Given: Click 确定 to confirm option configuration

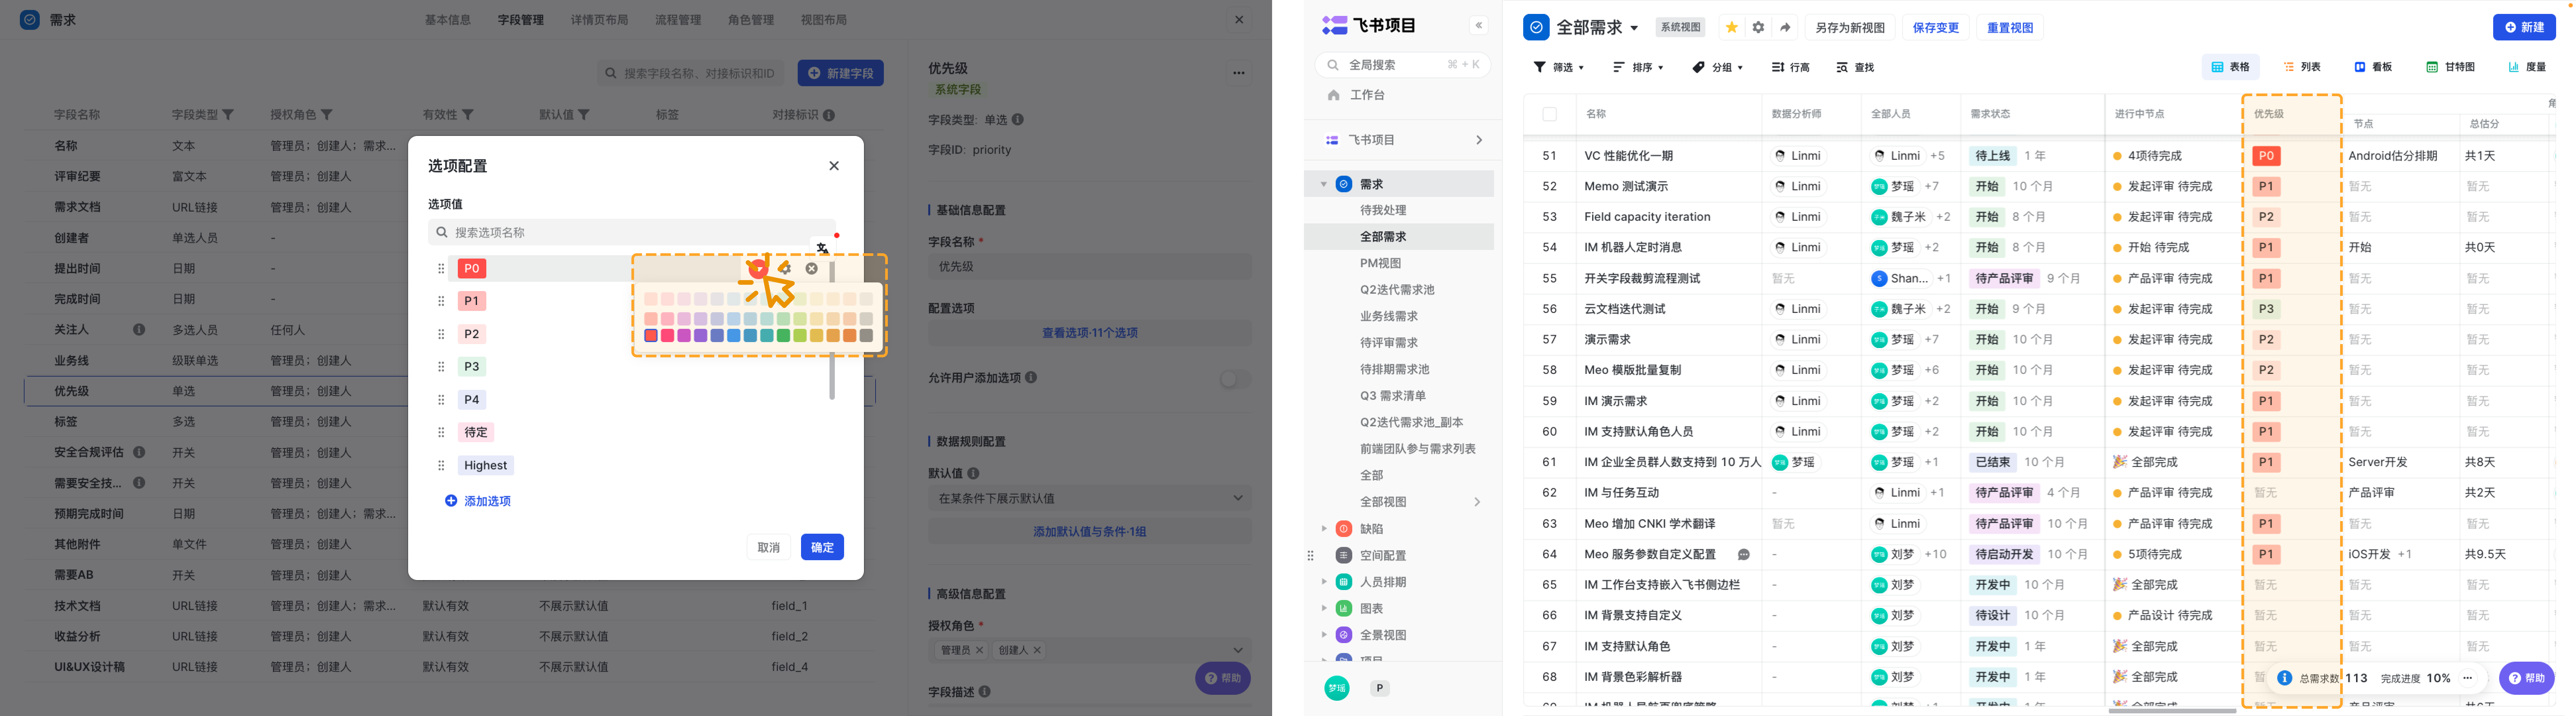Looking at the screenshot, I should pyautogui.click(x=822, y=547).
